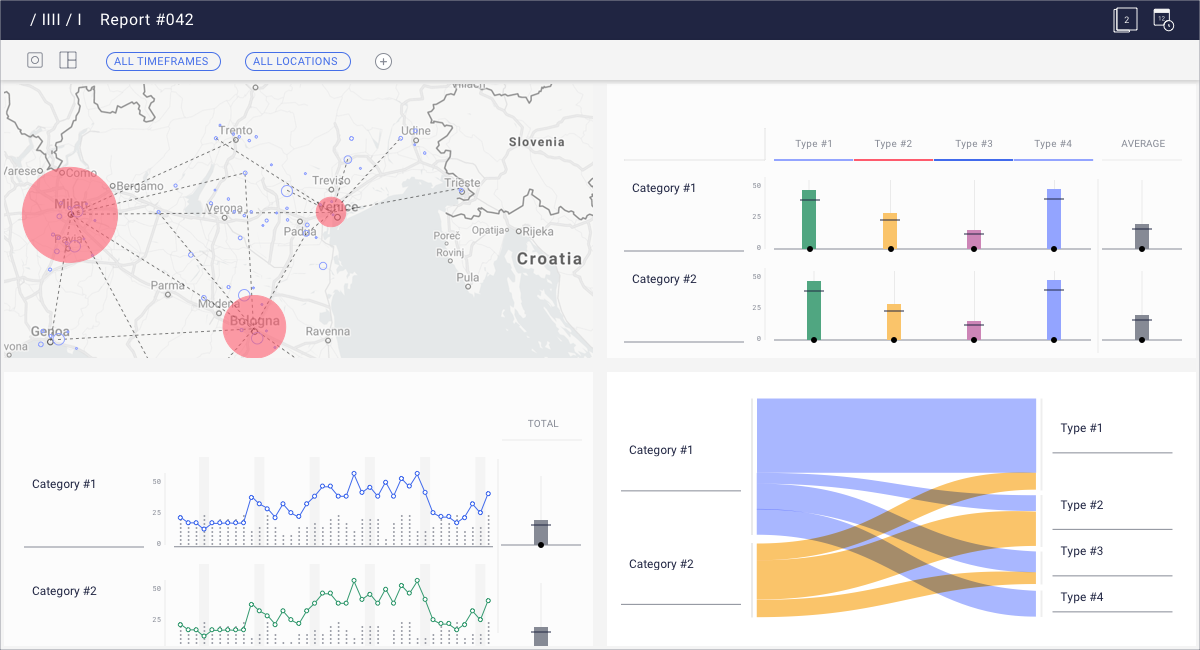The width and height of the screenshot is (1200, 650).
Task: Open the calendar schedule icon
Action: pos(1163,19)
